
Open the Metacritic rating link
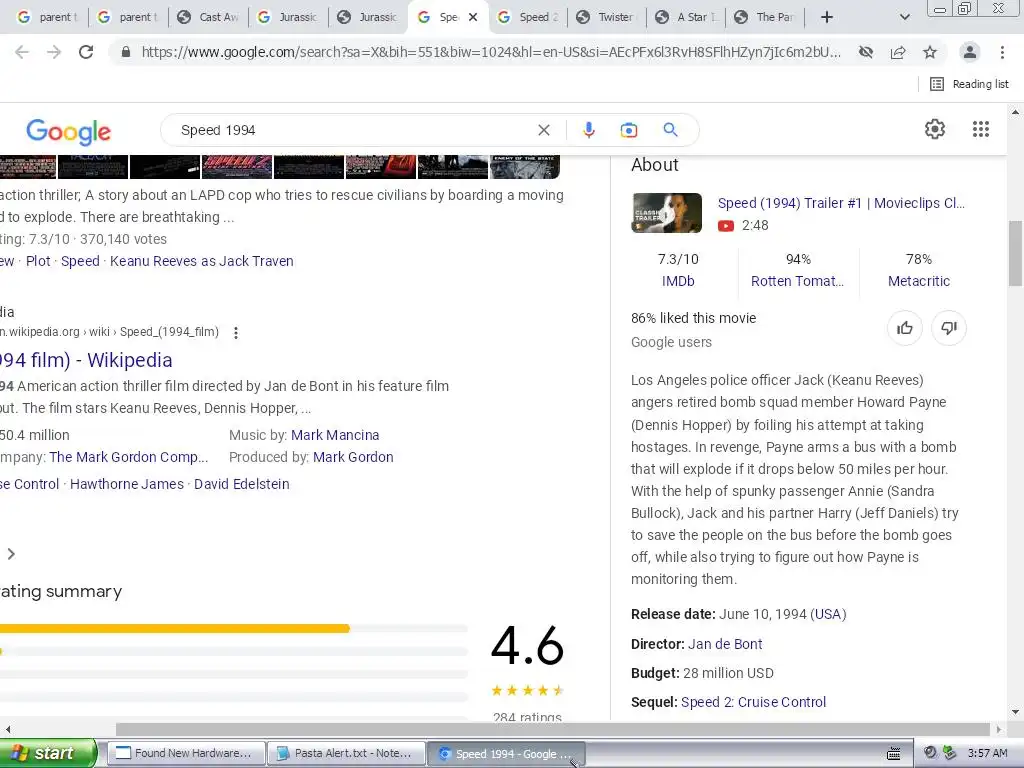point(918,281)
